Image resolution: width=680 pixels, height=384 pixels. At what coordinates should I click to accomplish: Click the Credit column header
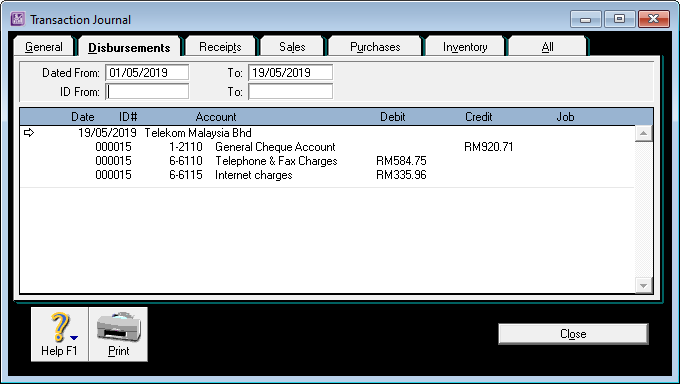pos(479,117)
